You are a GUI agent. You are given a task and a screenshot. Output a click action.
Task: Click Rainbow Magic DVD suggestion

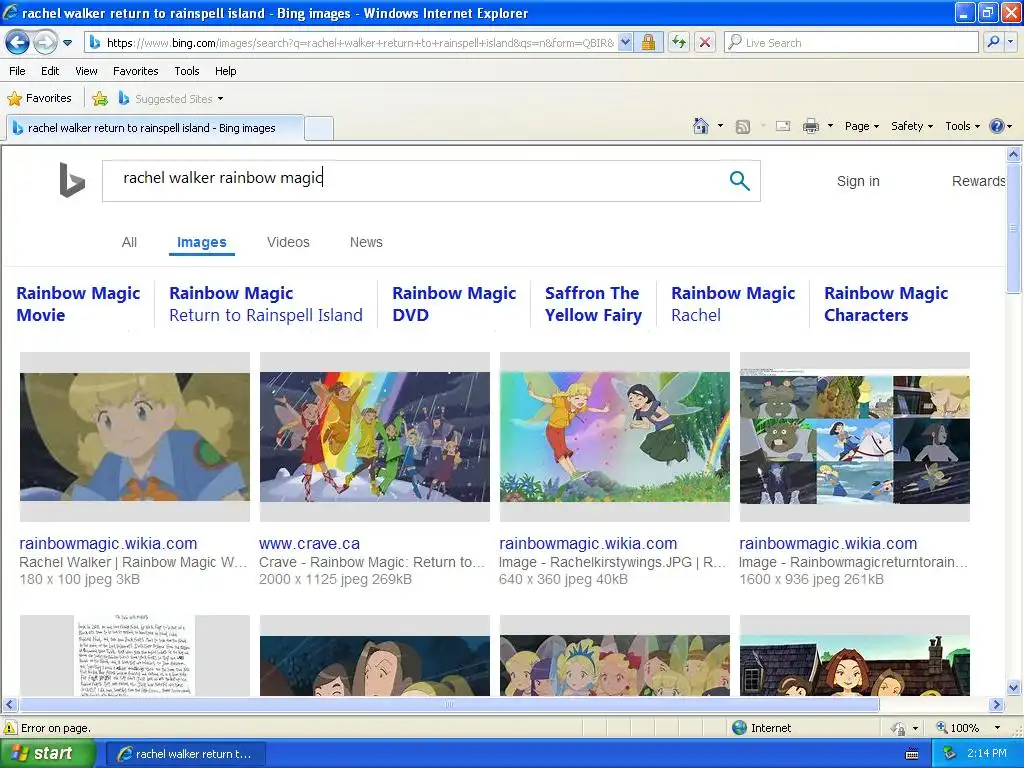pos(454,304)
